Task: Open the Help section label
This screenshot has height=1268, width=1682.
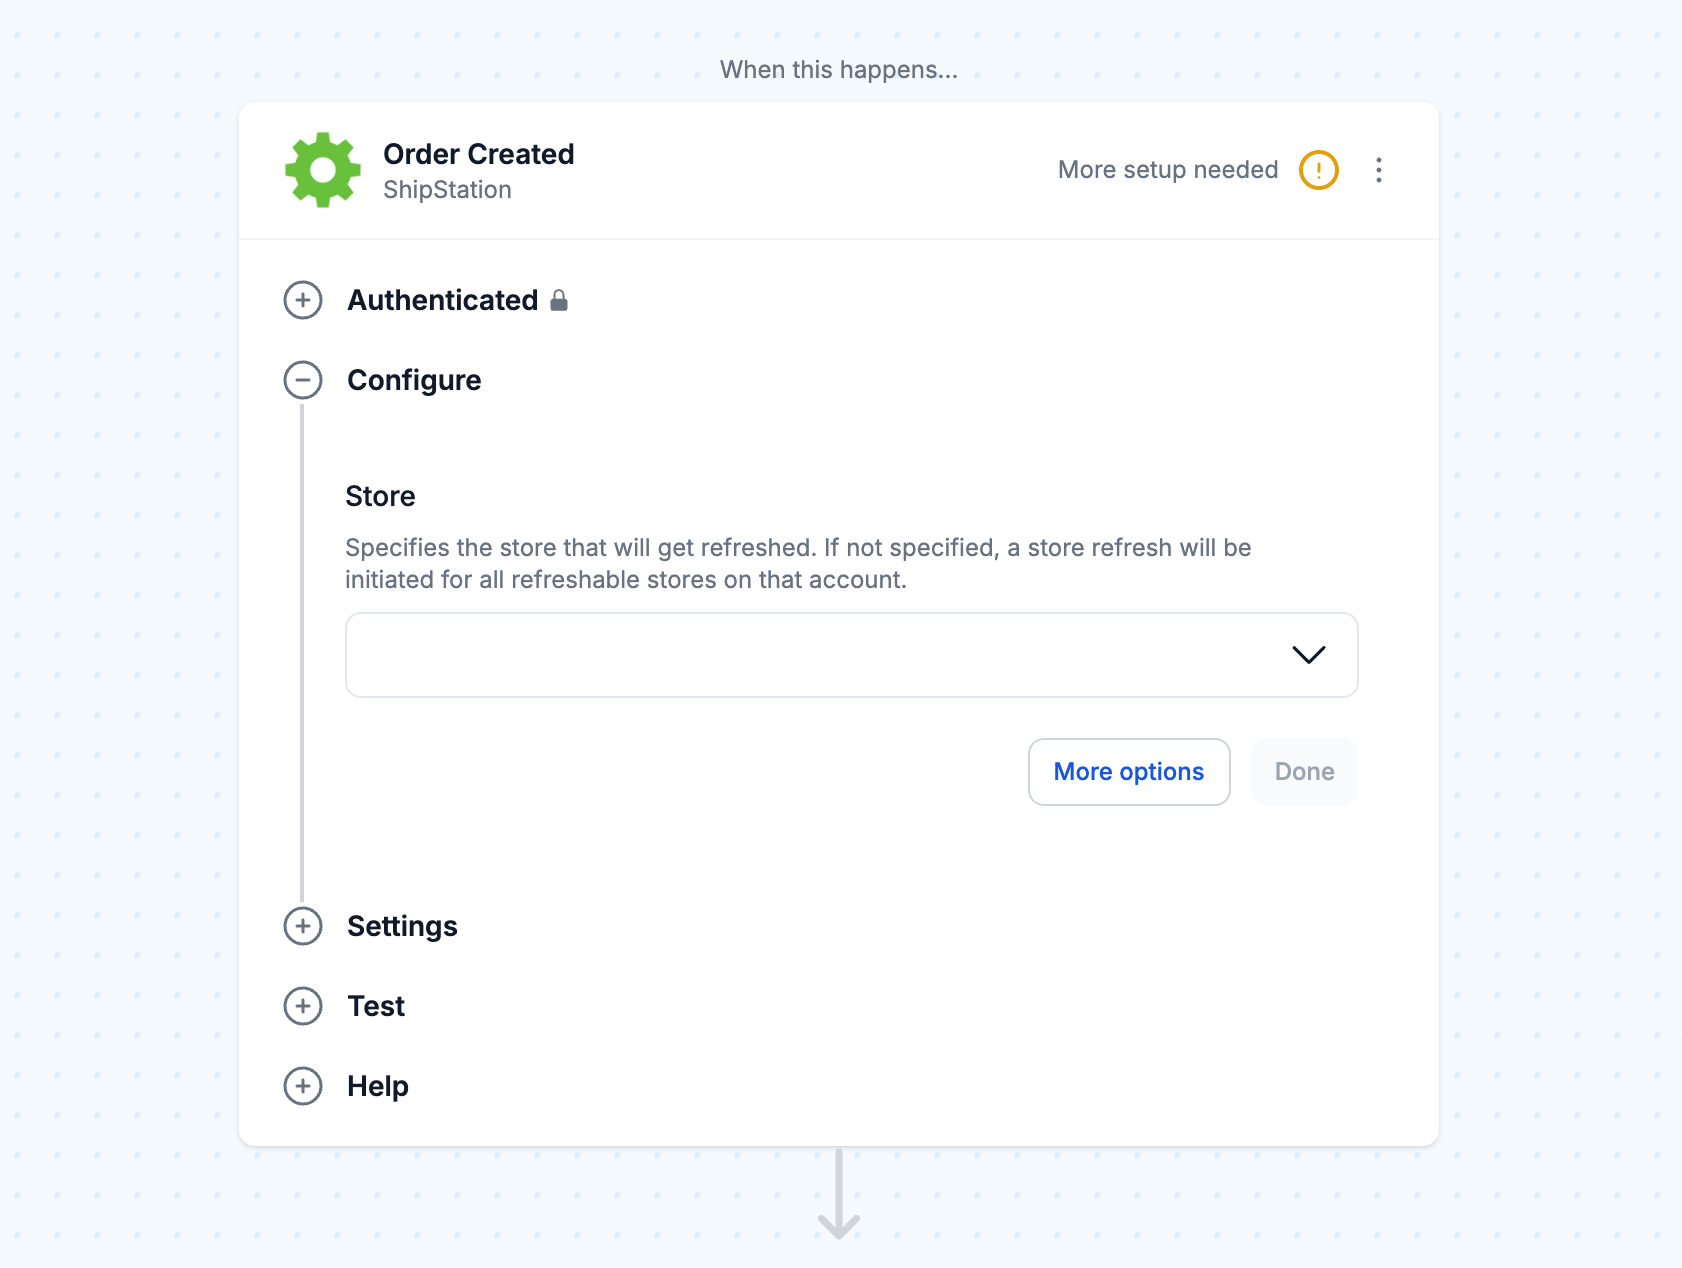Action: coord(378,1086)
